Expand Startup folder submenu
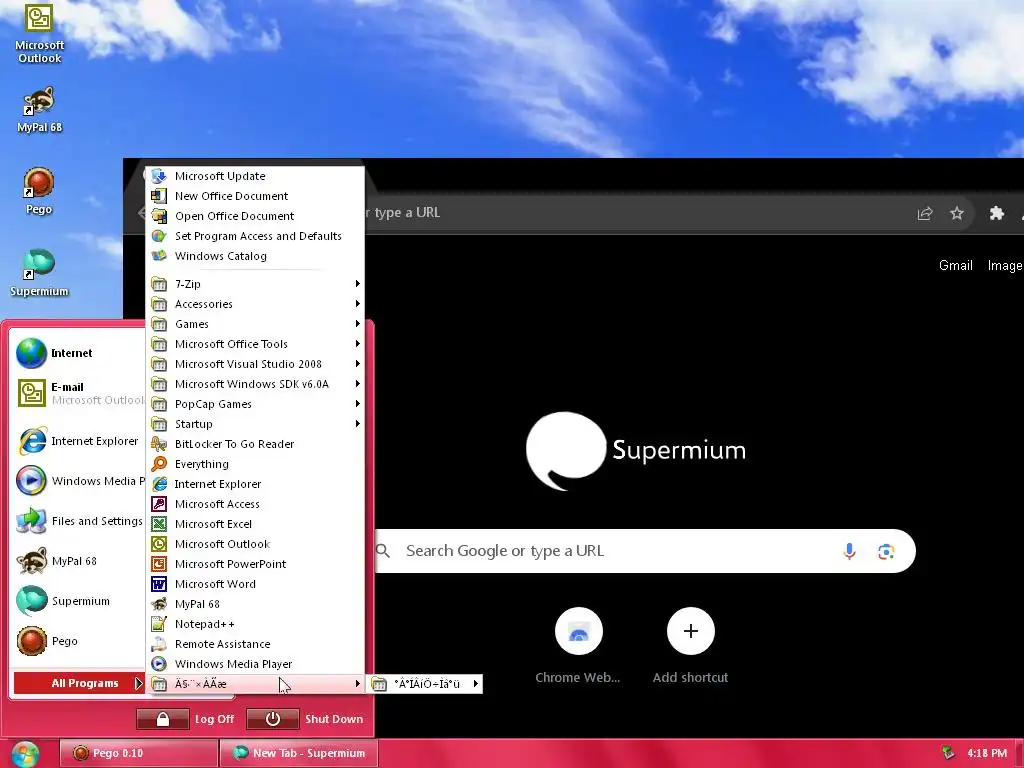 255,424
